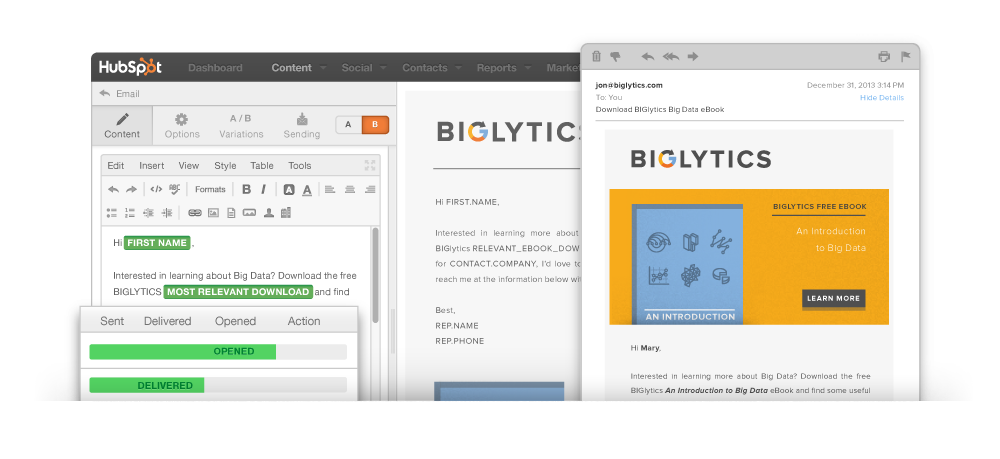Screen dimensions: 1000x459
Task: Reply to the email from jon@biglytics.com
Action: pos(648,57)
